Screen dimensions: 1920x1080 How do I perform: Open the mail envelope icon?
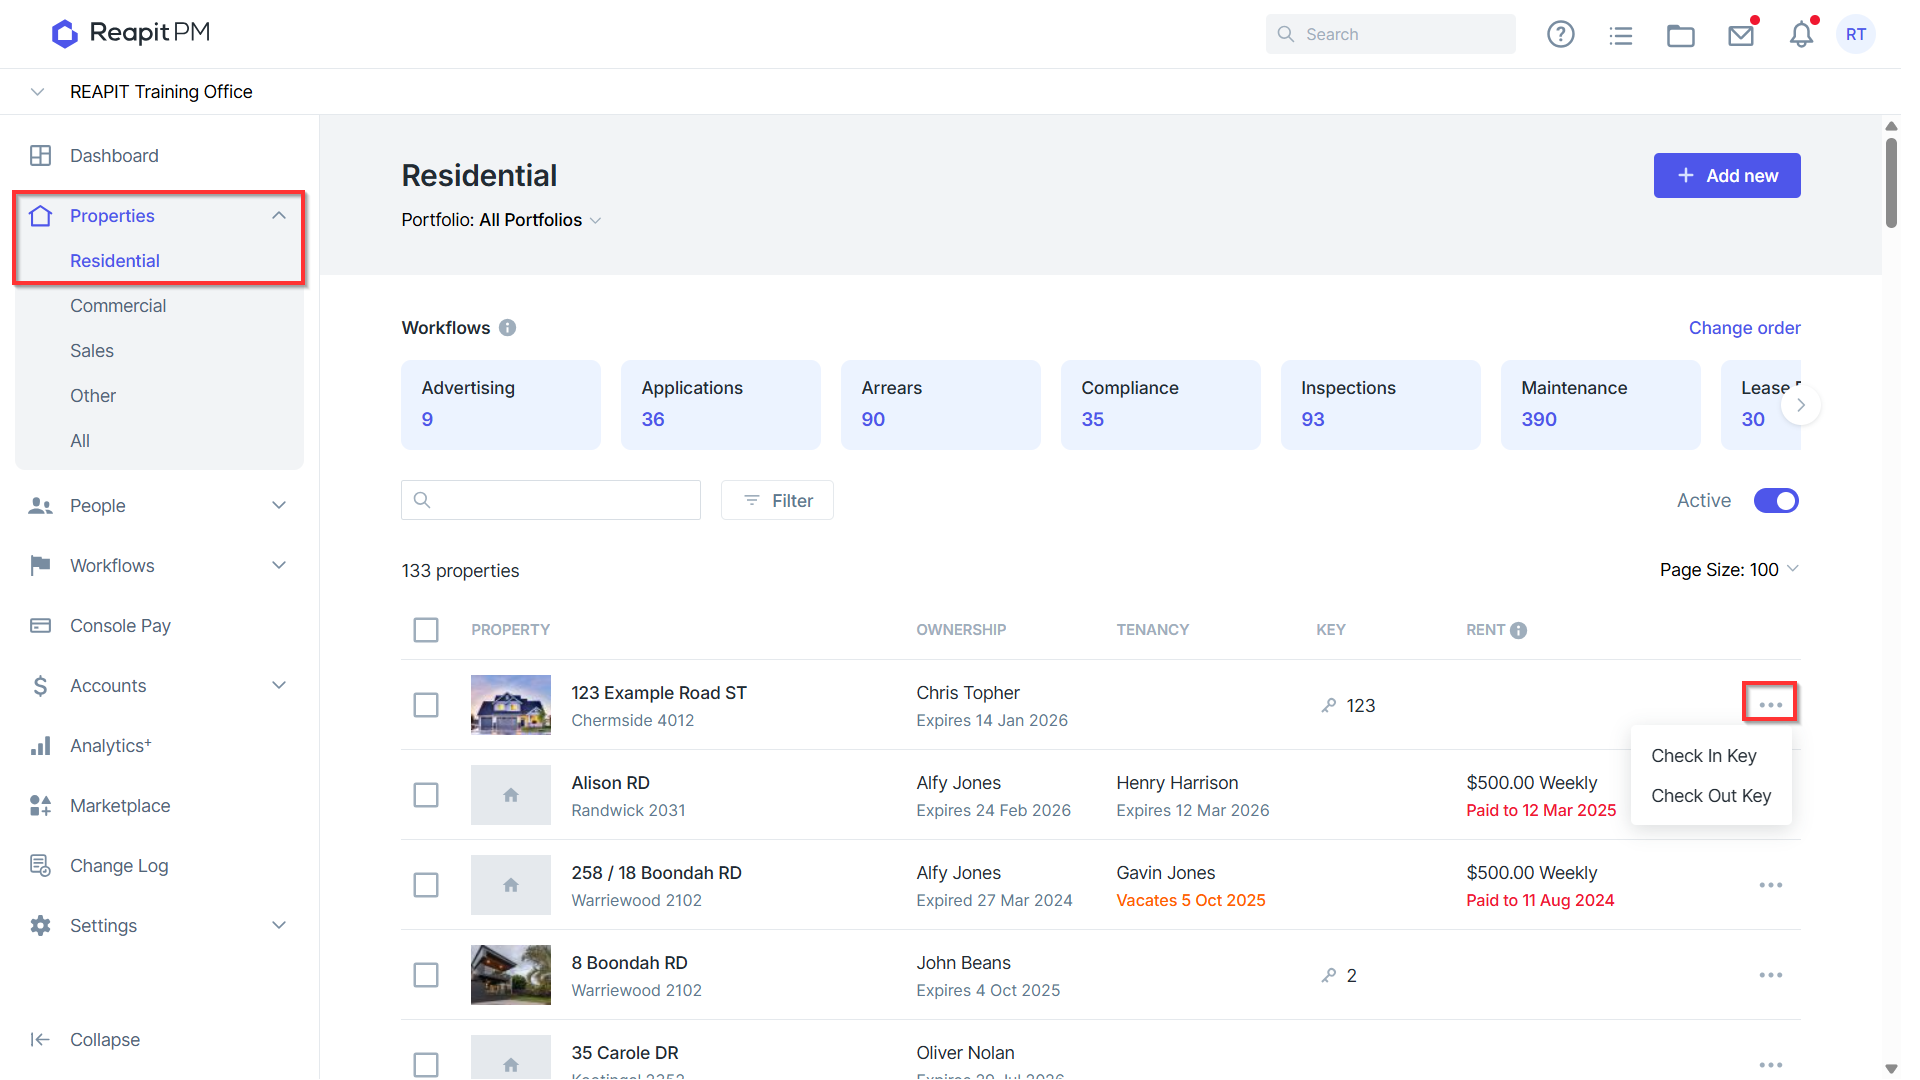click(1741, 35)
